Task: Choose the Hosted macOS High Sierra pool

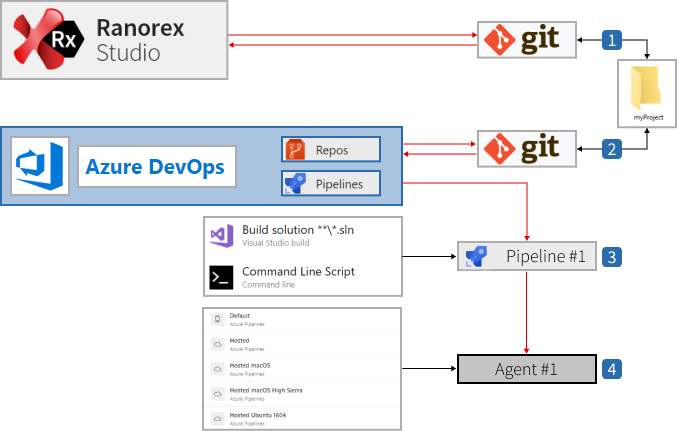Action: (x=265, y=391)
